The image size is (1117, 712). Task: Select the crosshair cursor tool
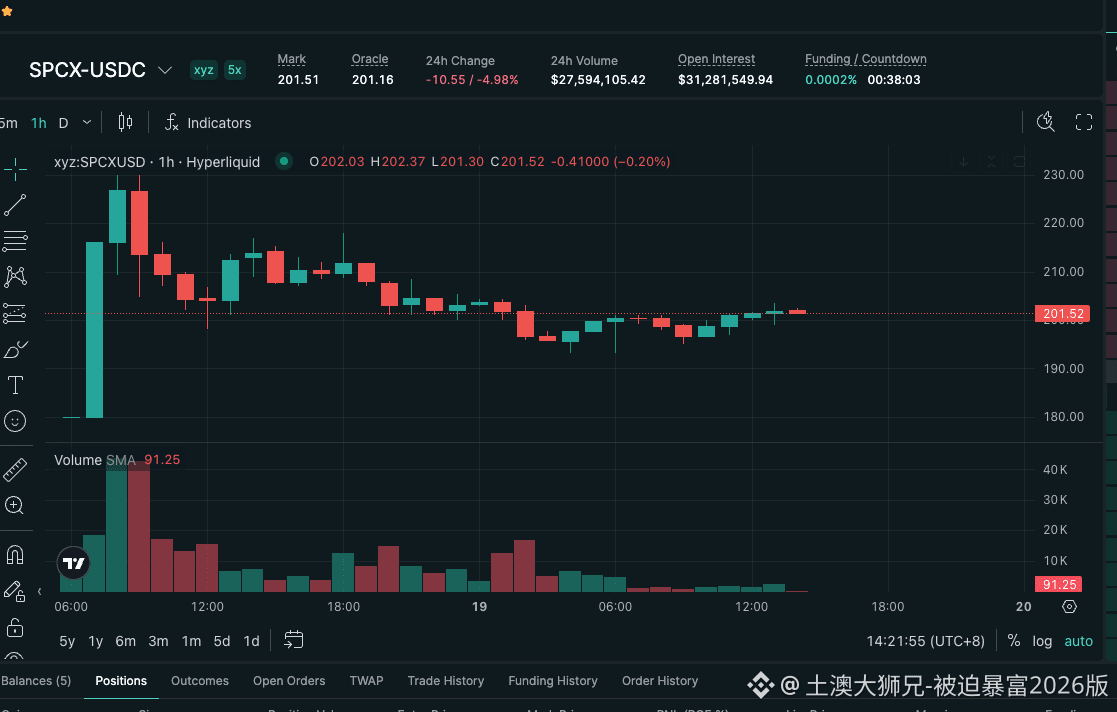click(x=15, y=169)
